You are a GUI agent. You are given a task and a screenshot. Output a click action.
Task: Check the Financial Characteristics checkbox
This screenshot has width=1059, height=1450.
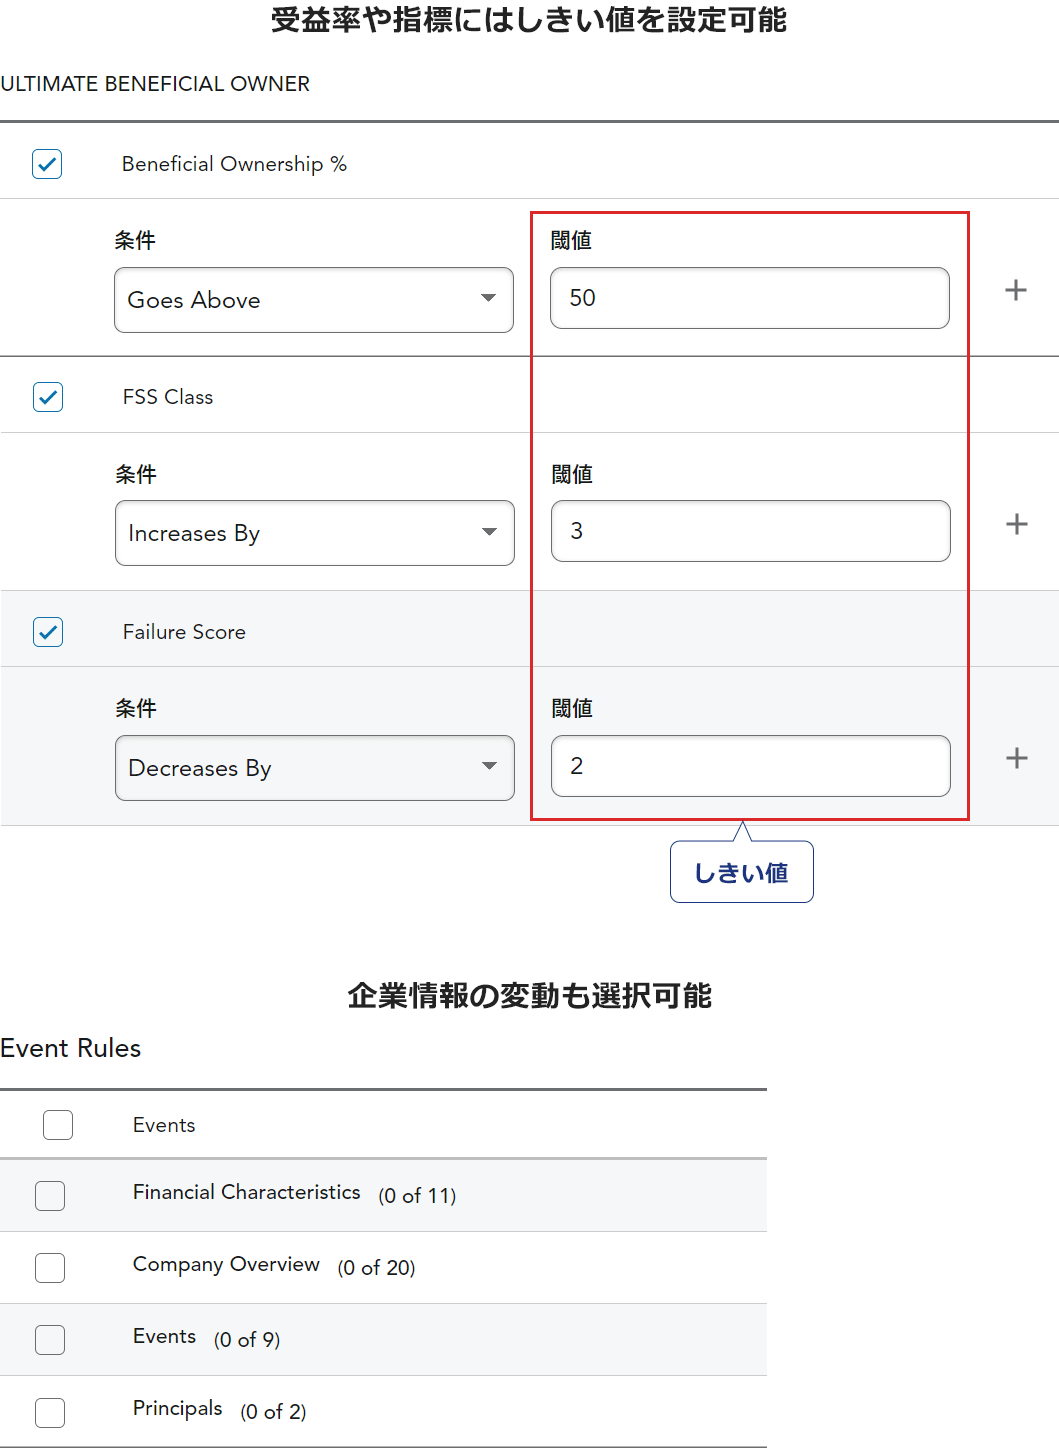pyautogui.click(x=50, y=1196)
